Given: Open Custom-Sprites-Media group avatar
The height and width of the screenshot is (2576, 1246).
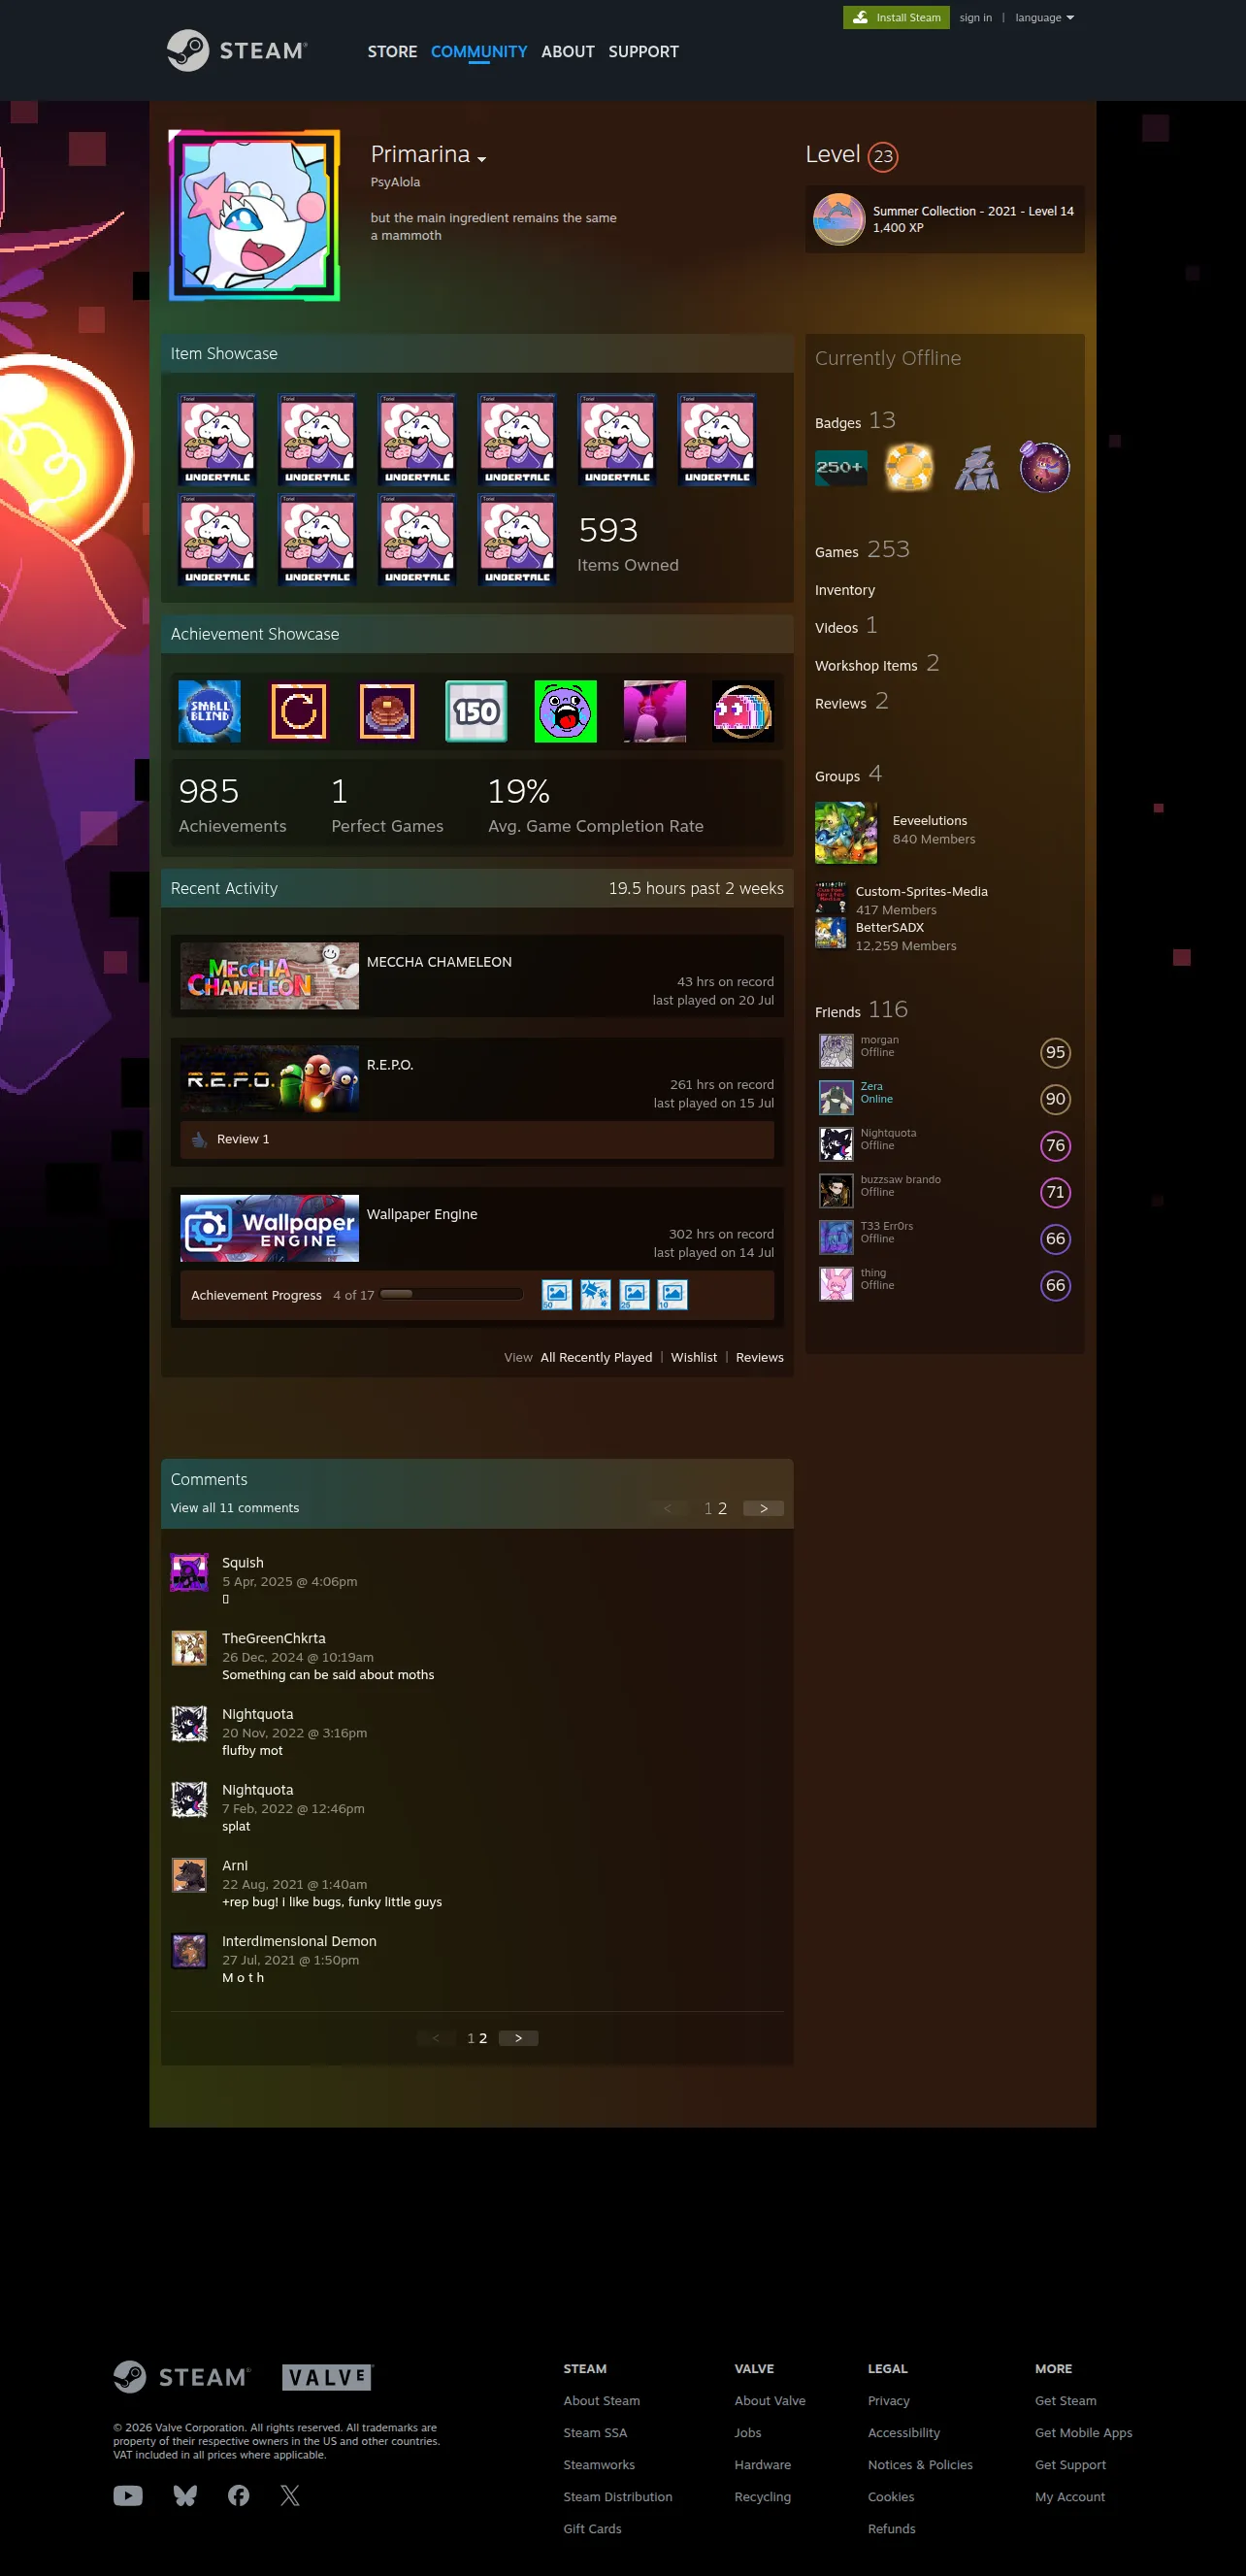Looking at the screenshot, I should point(830,897).
